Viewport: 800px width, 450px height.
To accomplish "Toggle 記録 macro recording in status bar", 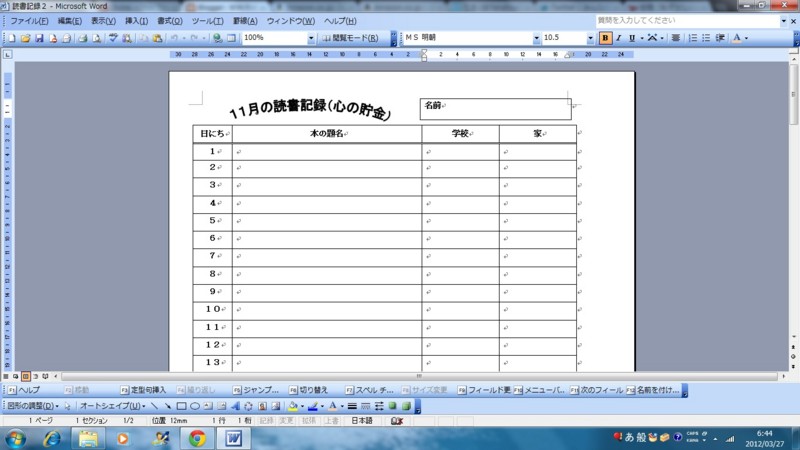I will point(266,421).
